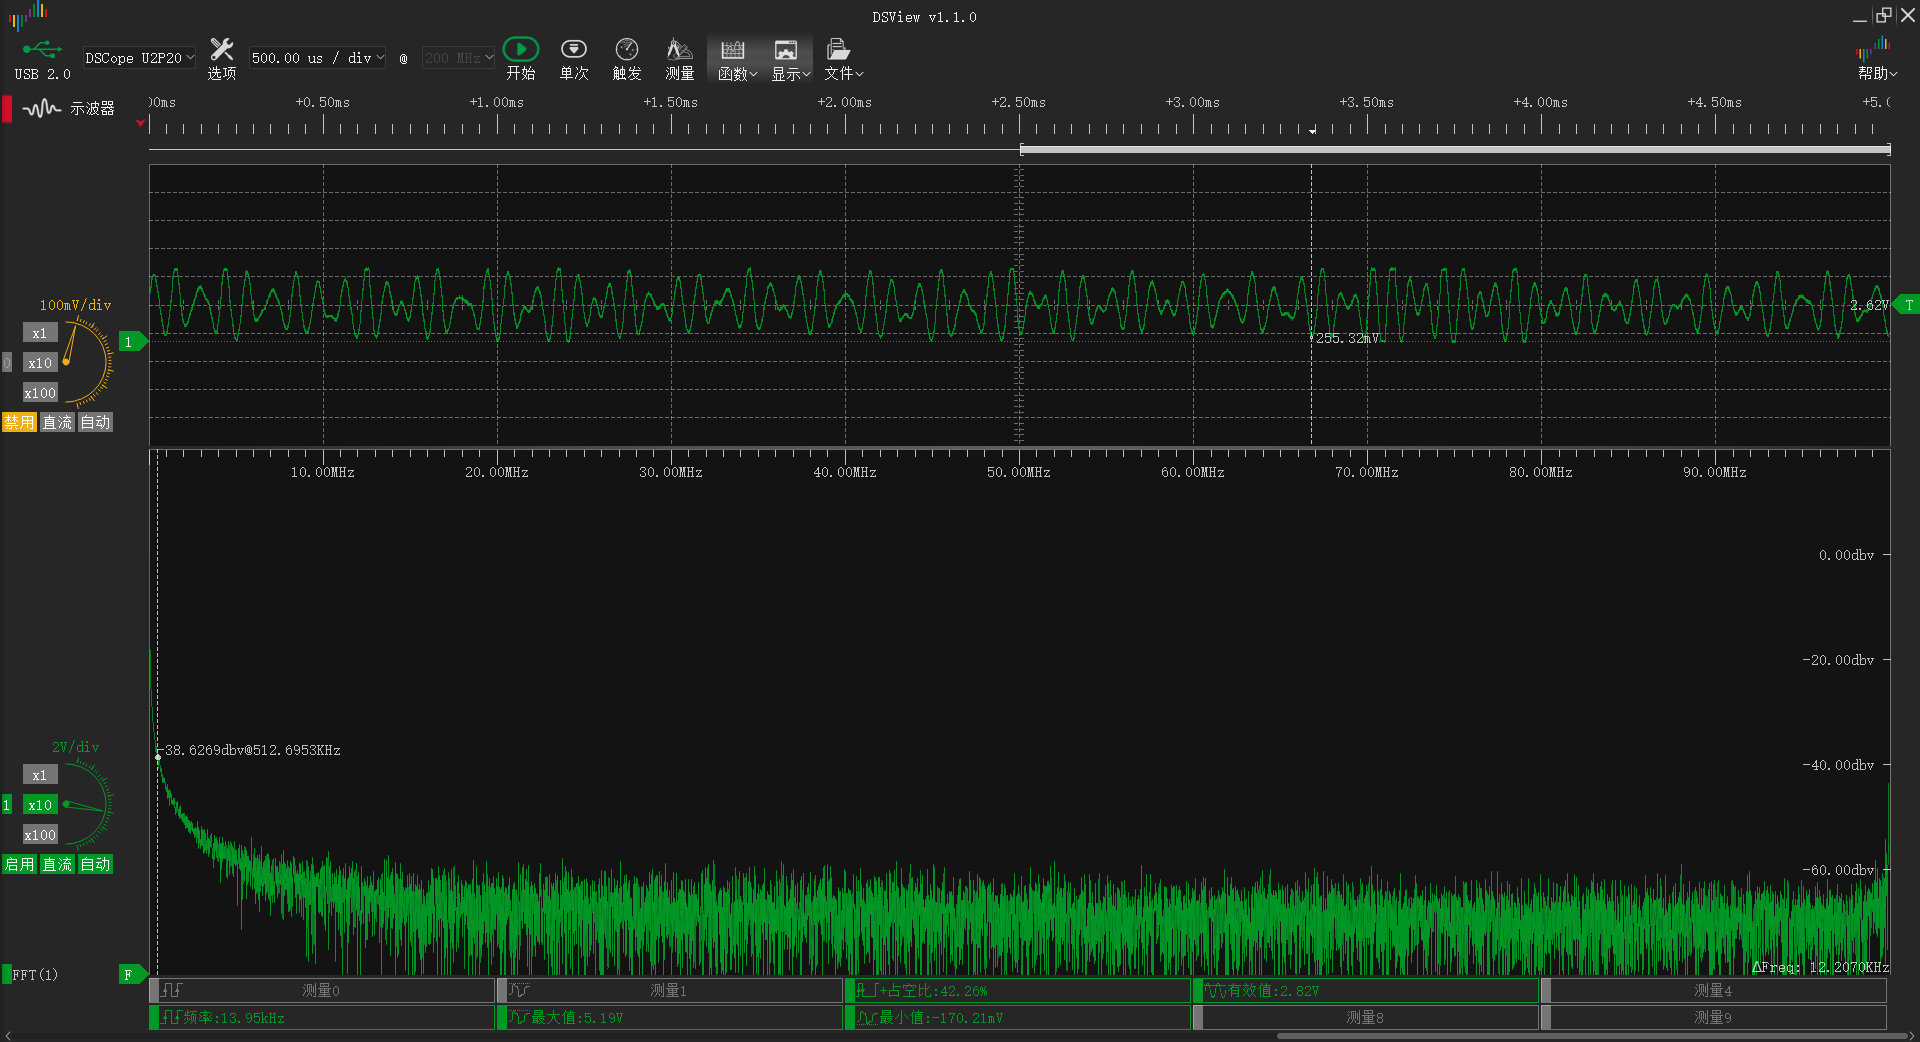The height and width of the screenshot is (1042, 1920).
Task: Select x10 probe for 2V/div channel
Action: coord(40,805)
